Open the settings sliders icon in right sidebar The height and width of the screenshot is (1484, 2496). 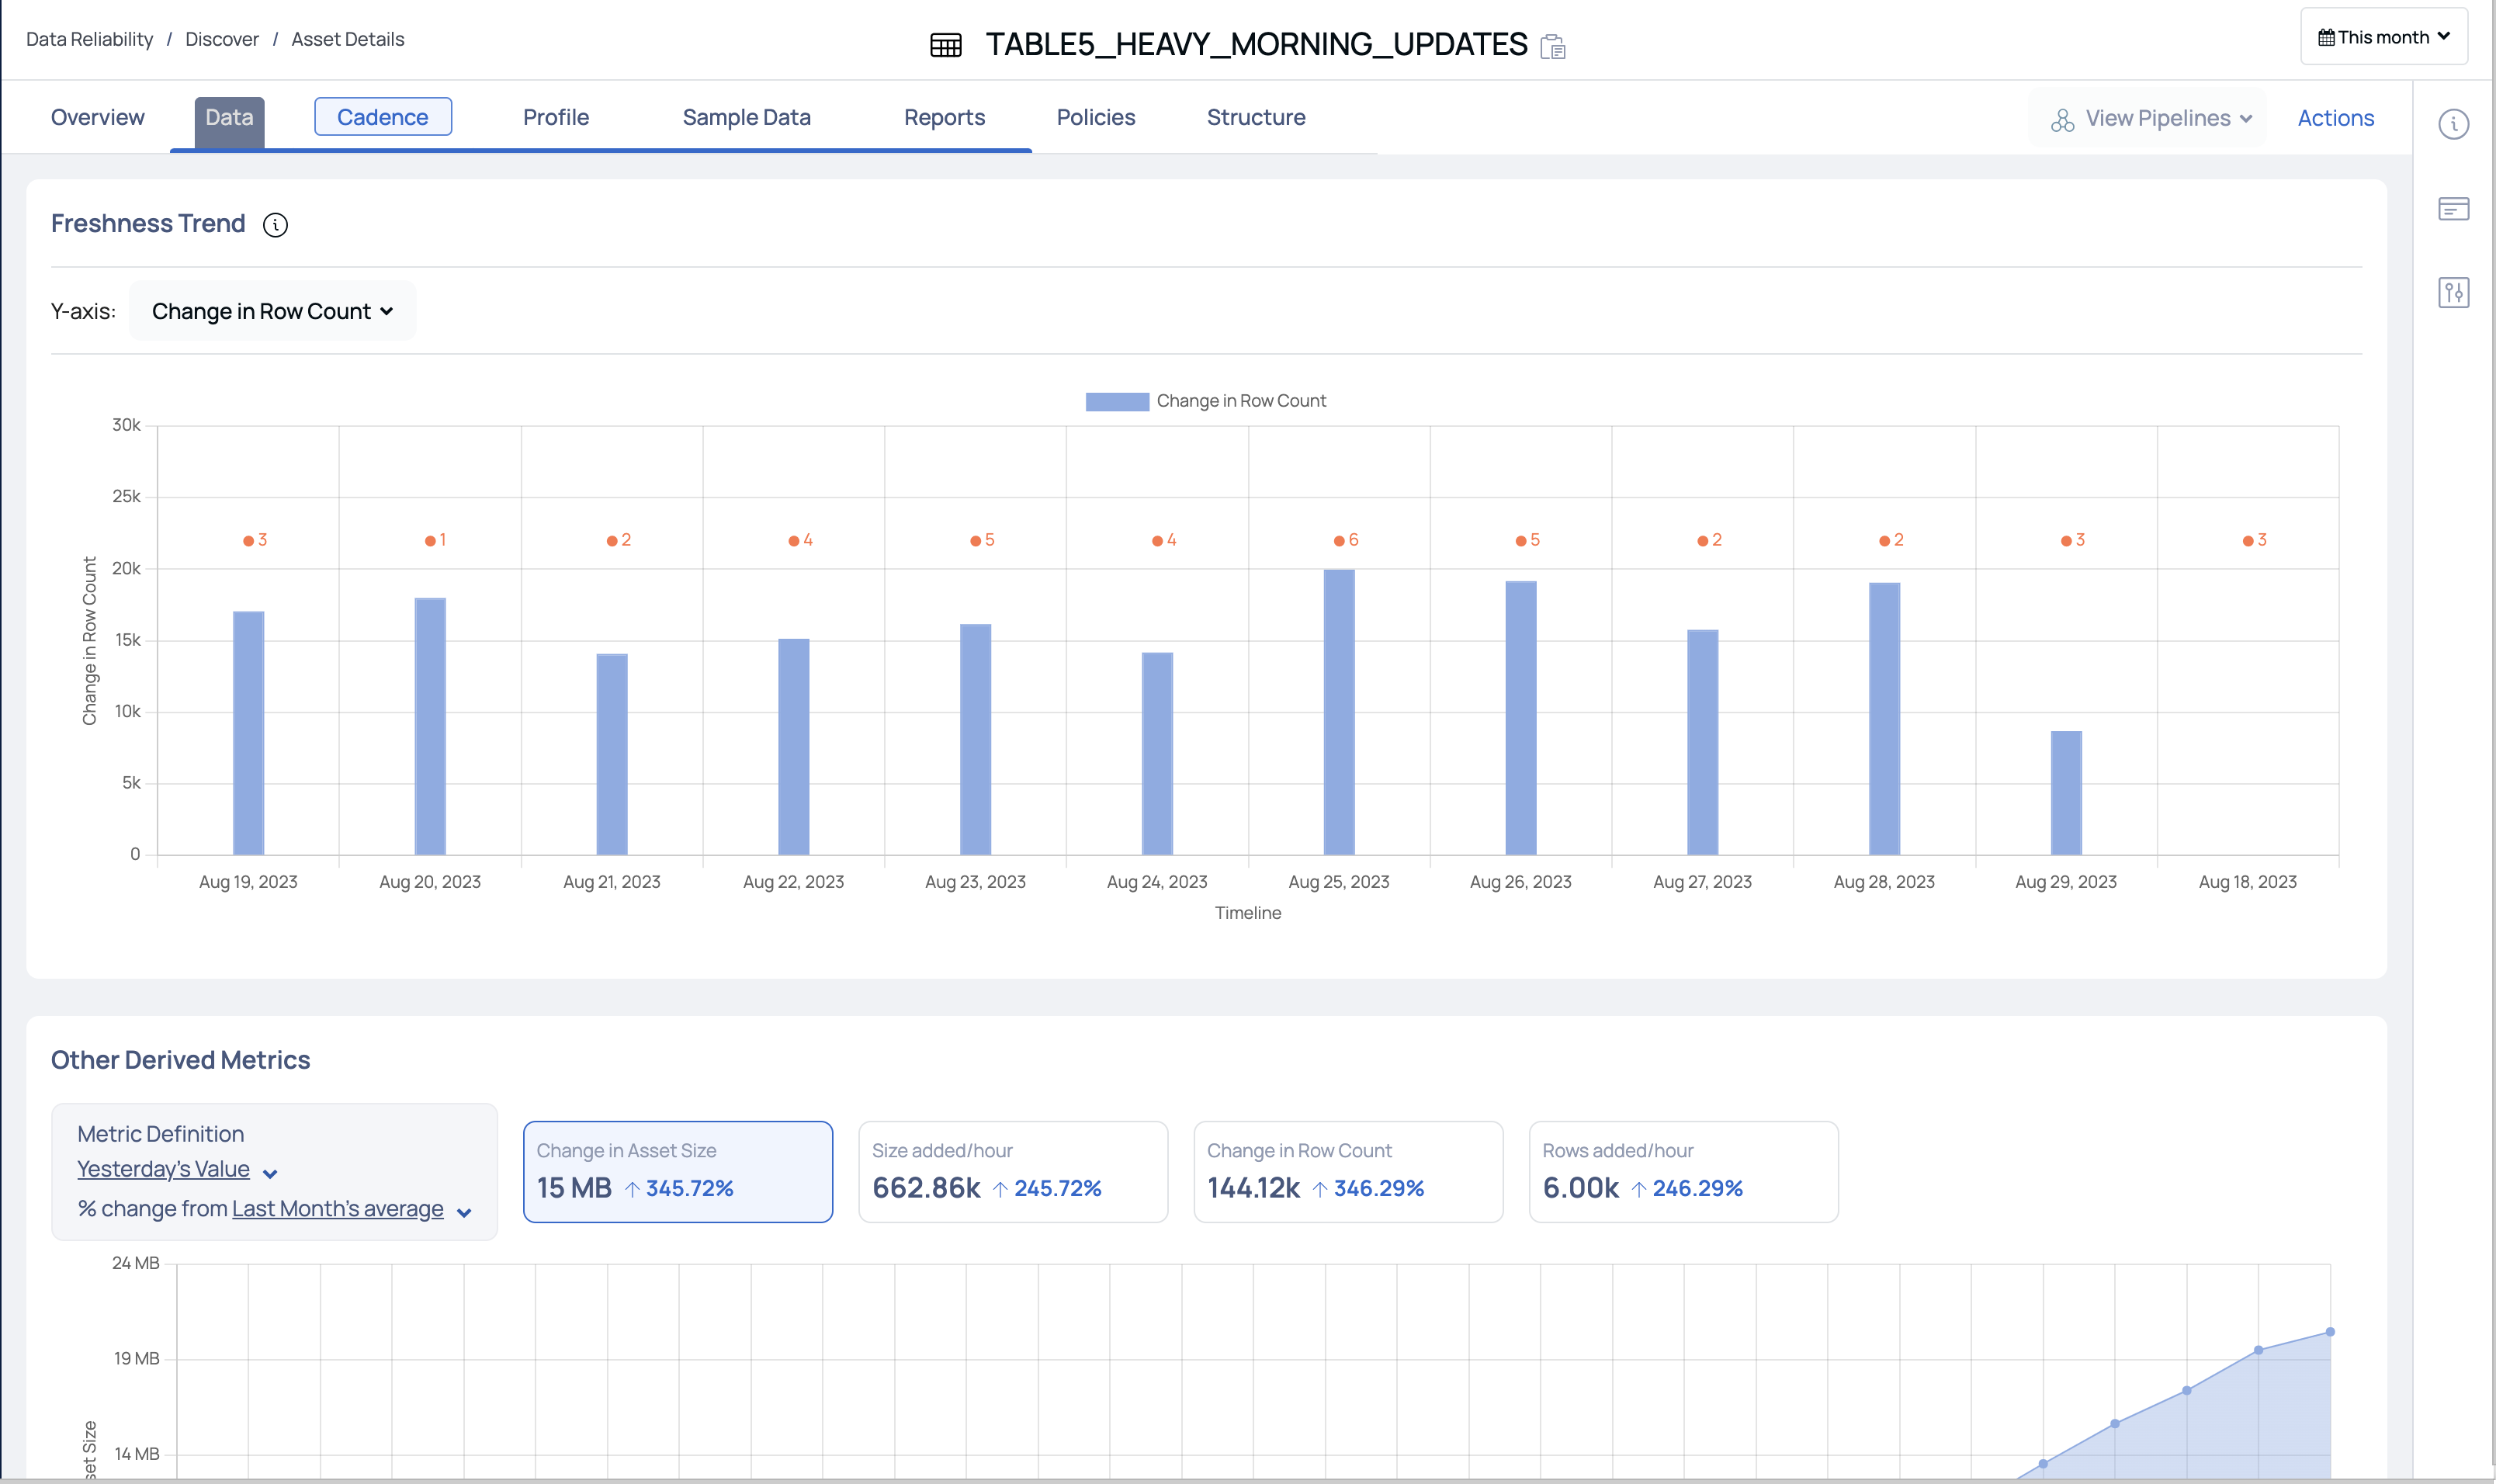(x=2453, y=293)
